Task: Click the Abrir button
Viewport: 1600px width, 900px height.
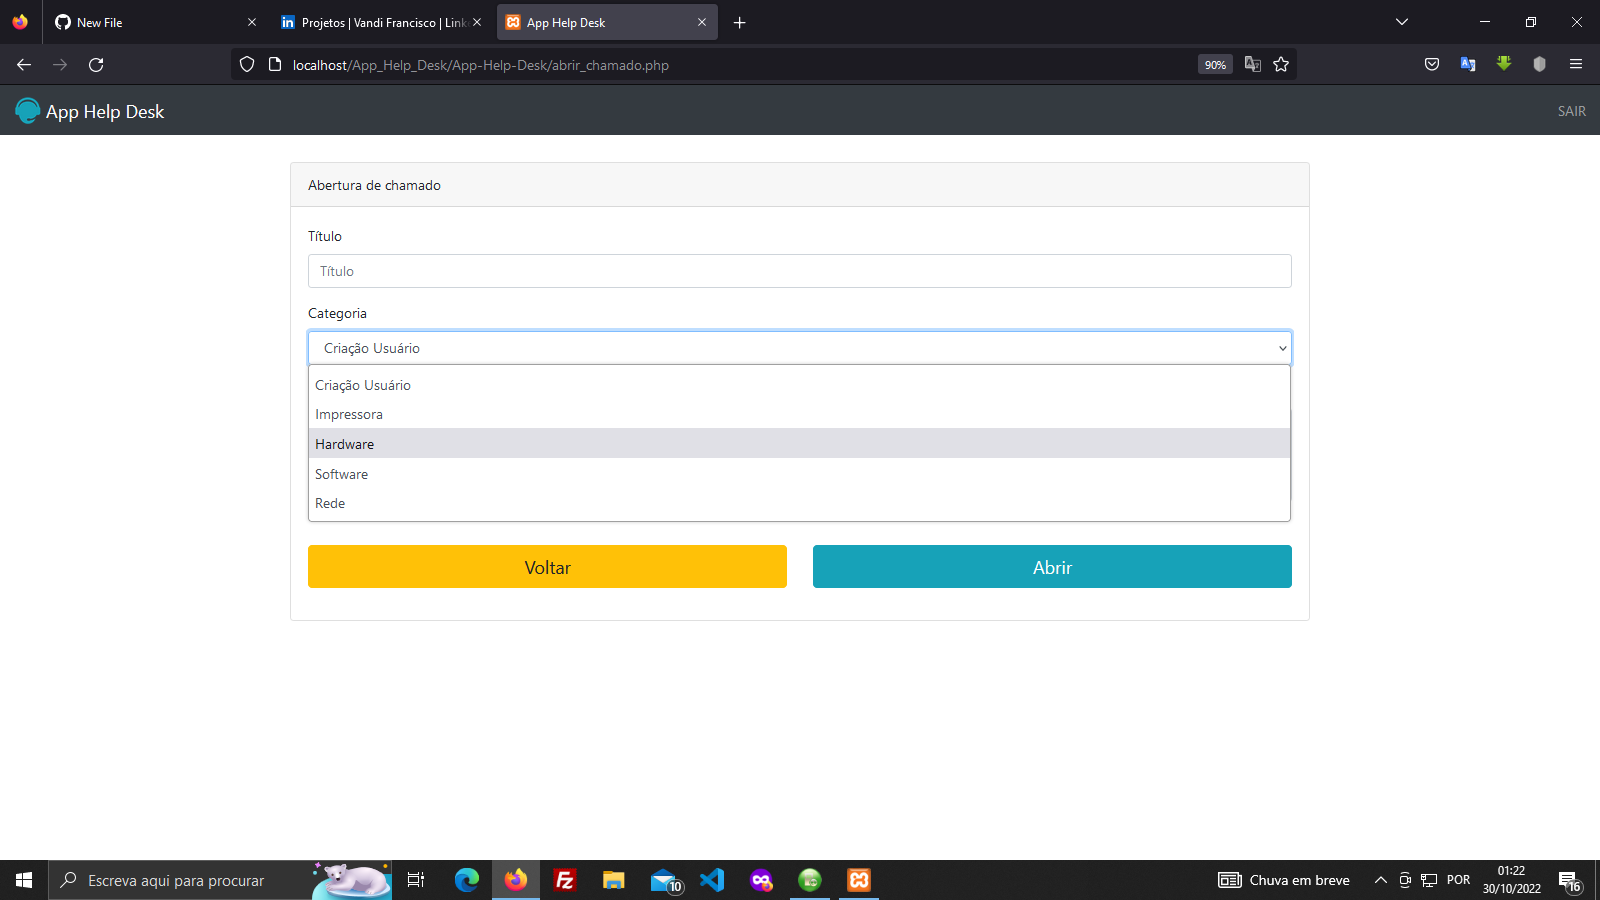Action: pyautogui.click(x=1052, y=566)
